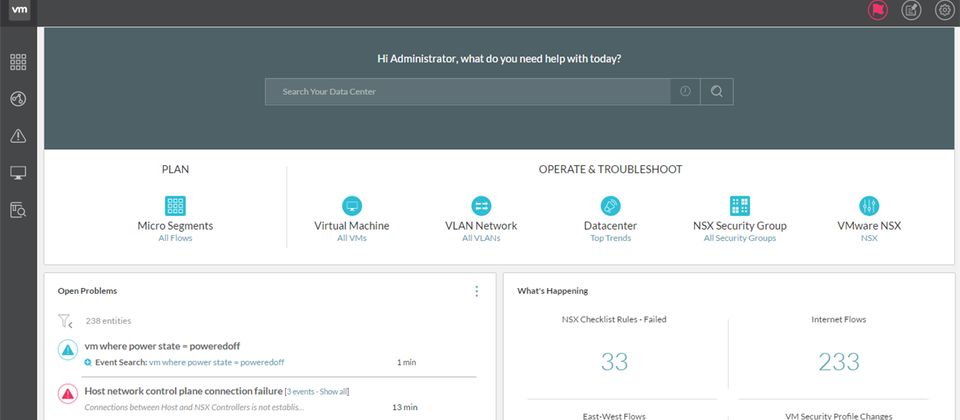
Task: Open Open Problems three-dot menu
Action: [x=476, y=291]
